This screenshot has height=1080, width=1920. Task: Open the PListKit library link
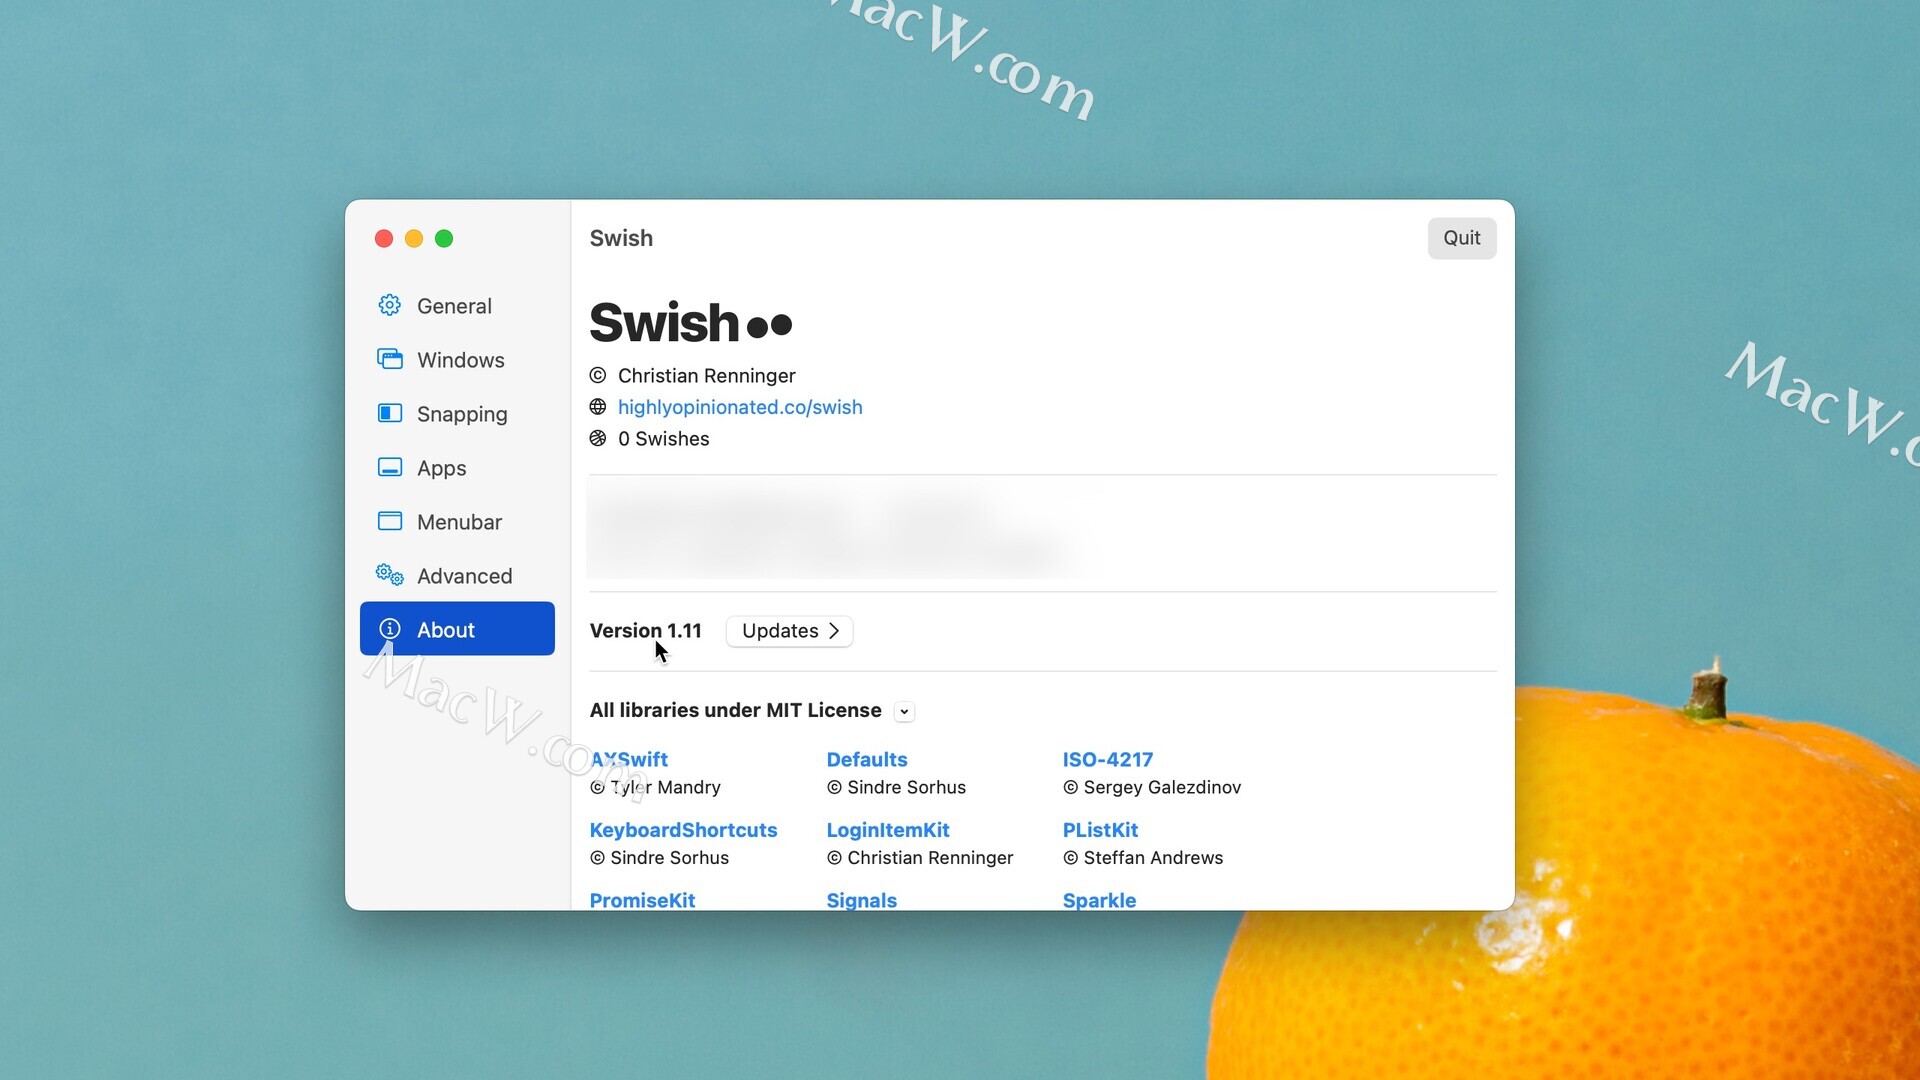(x=1100, y=830)
